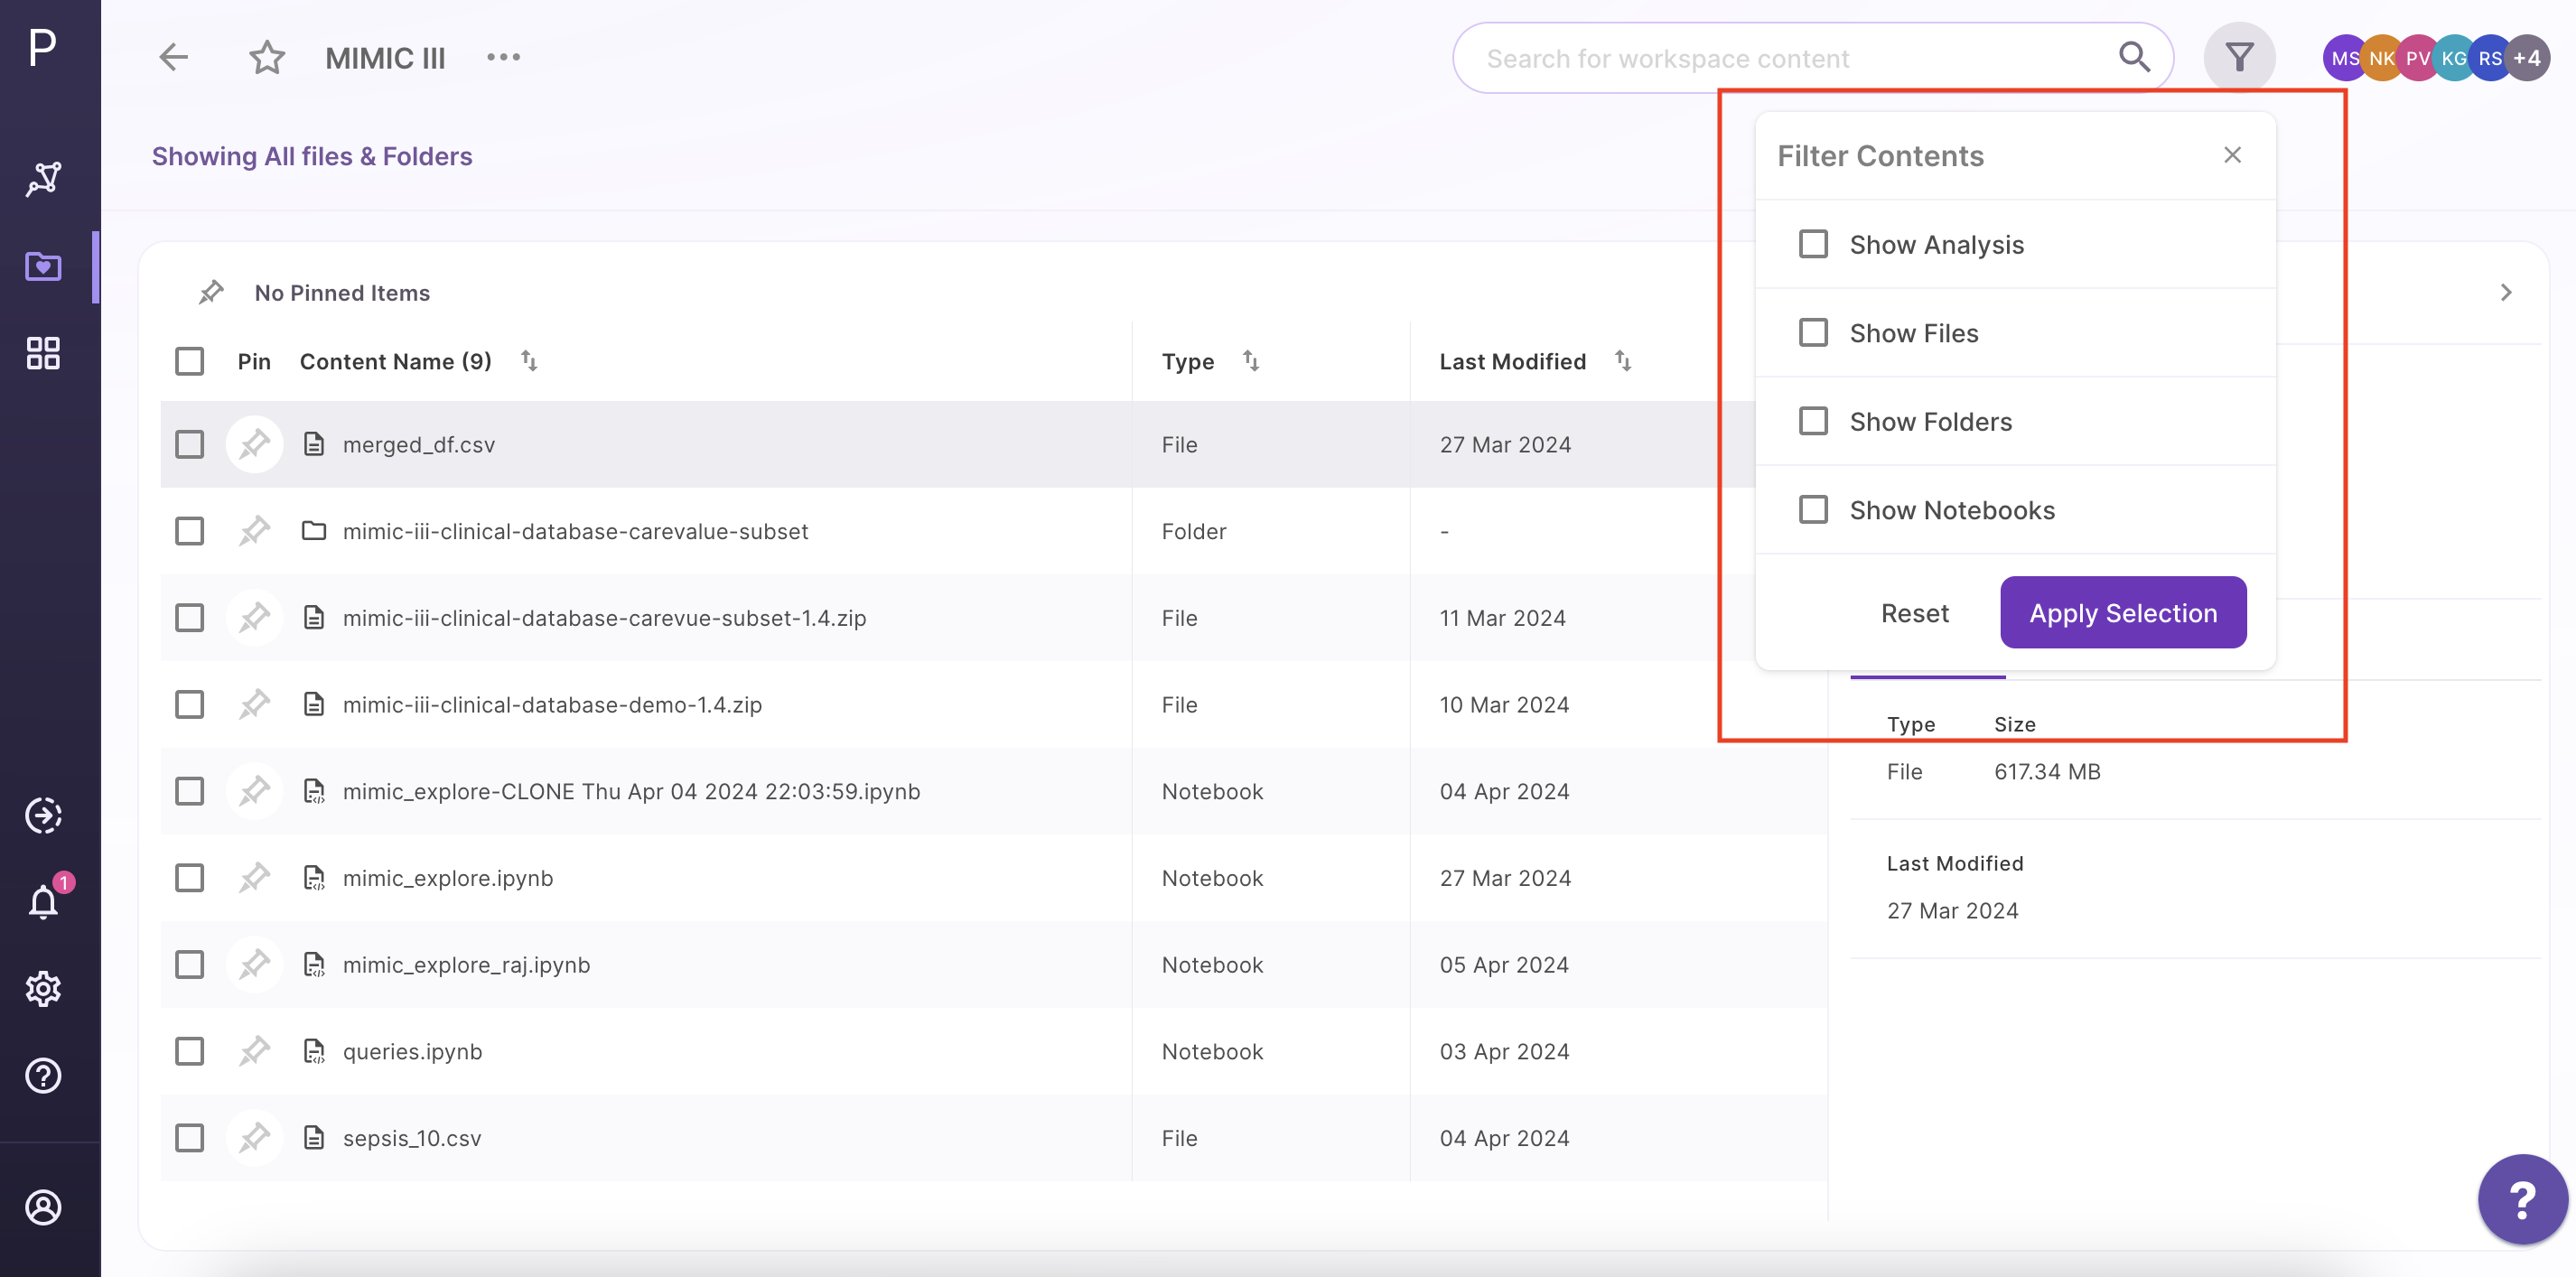Open the settings gear icon in sidebar

click(43, 988)
